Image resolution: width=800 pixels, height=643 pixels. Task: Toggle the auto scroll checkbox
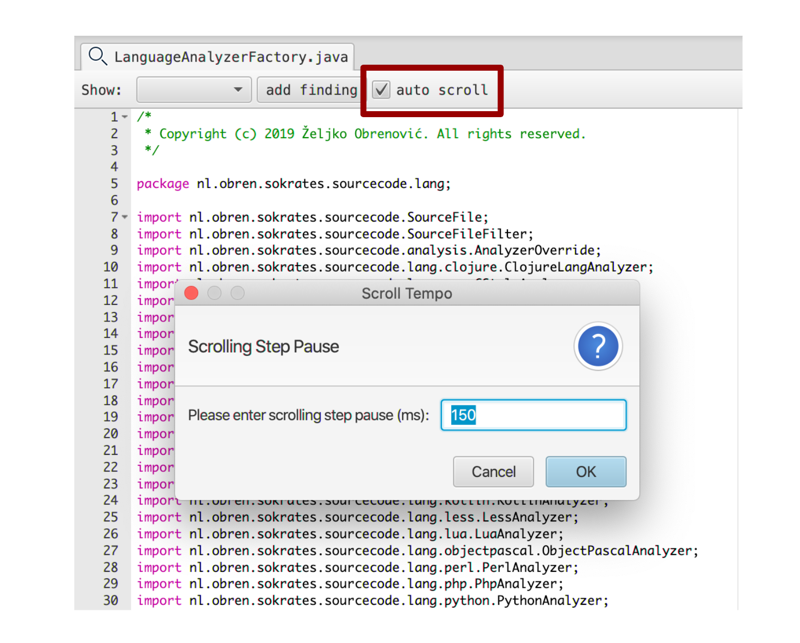(x=382, y=90)
